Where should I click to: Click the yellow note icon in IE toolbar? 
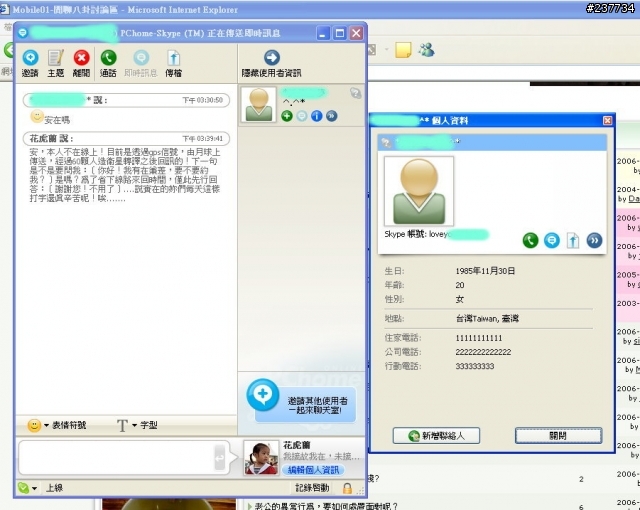[403, 50]
